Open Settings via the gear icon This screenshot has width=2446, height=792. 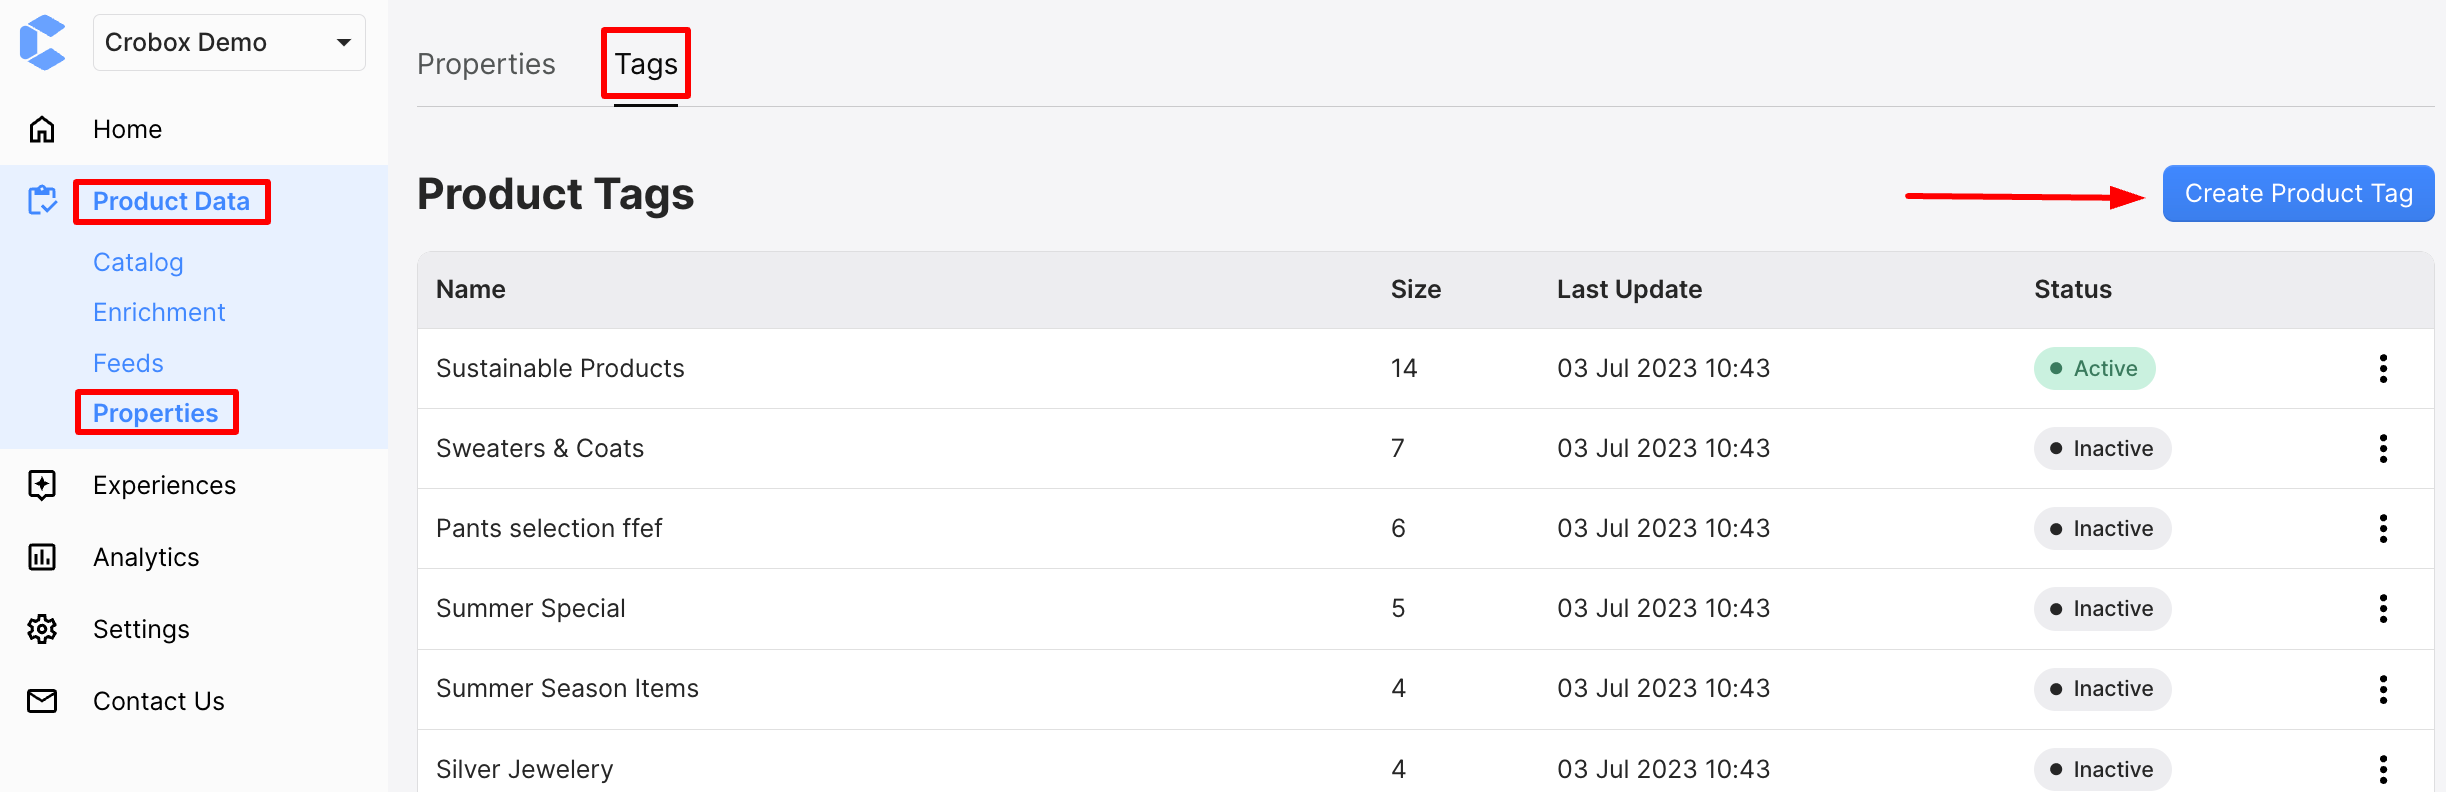[42, 629]
